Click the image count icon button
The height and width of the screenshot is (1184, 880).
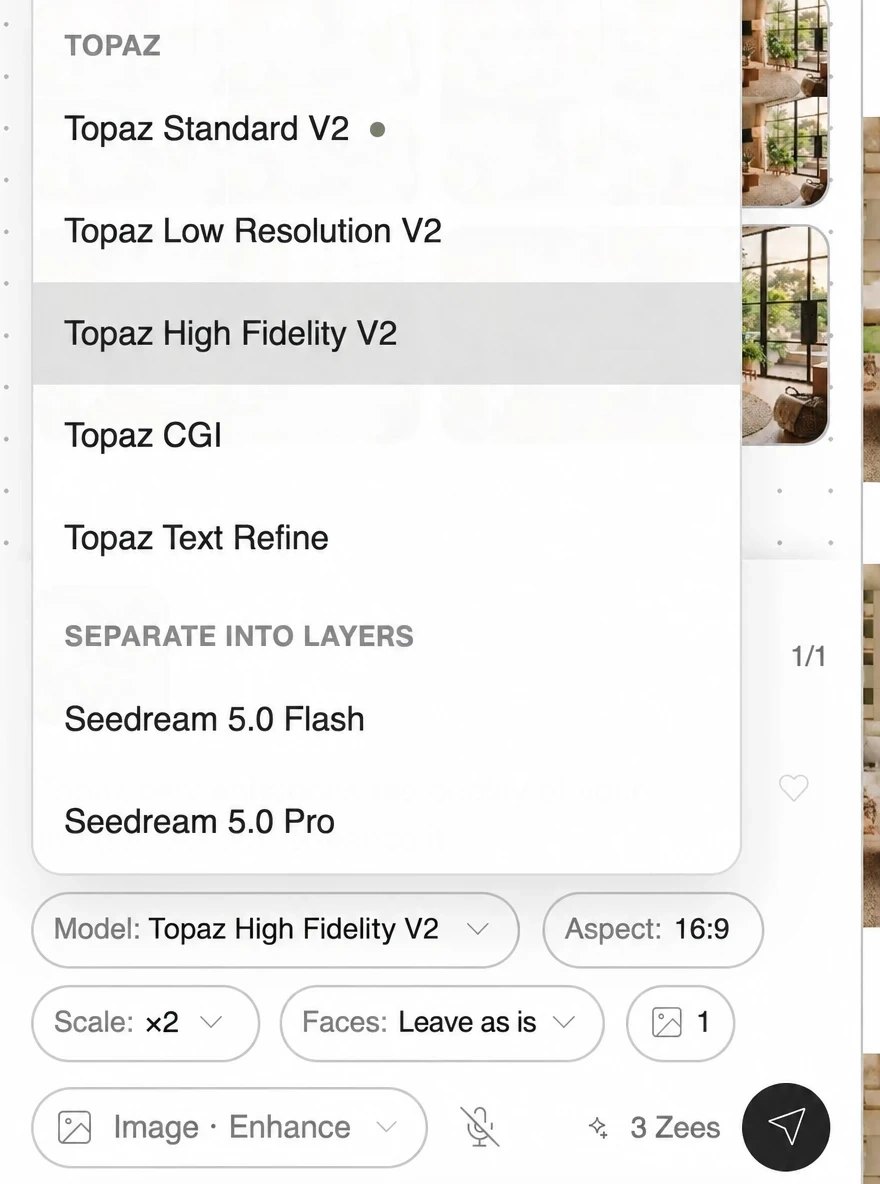(x=680, y=1022)
